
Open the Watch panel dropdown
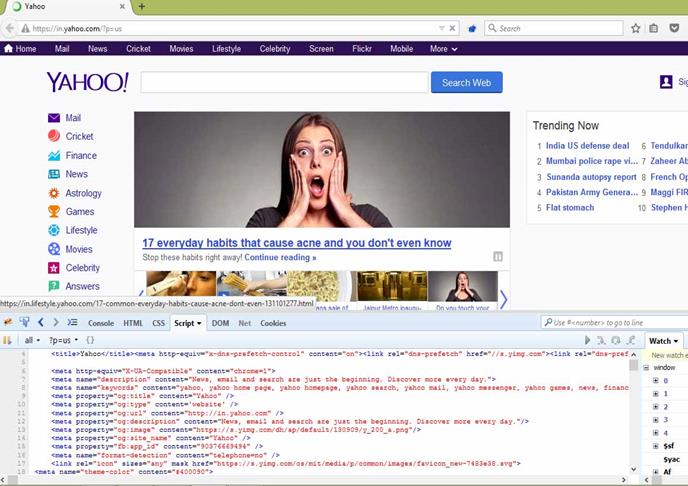click(663, 341)
